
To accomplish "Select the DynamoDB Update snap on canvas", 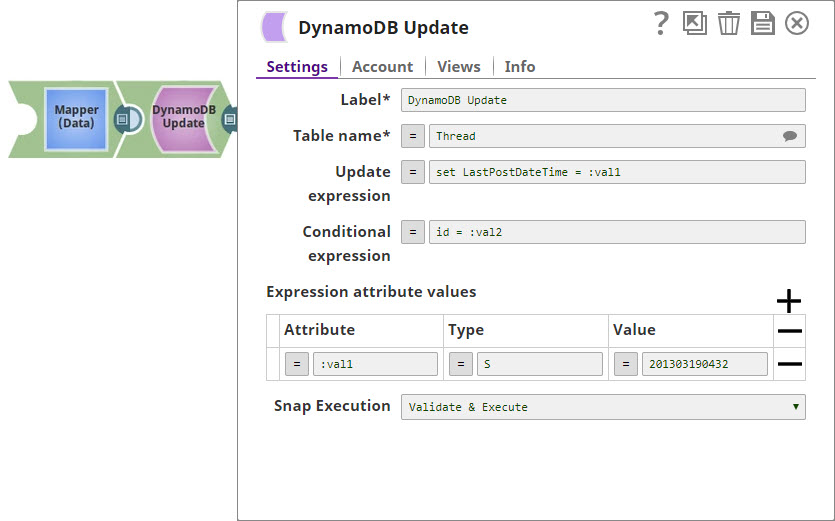I will 184,117.
